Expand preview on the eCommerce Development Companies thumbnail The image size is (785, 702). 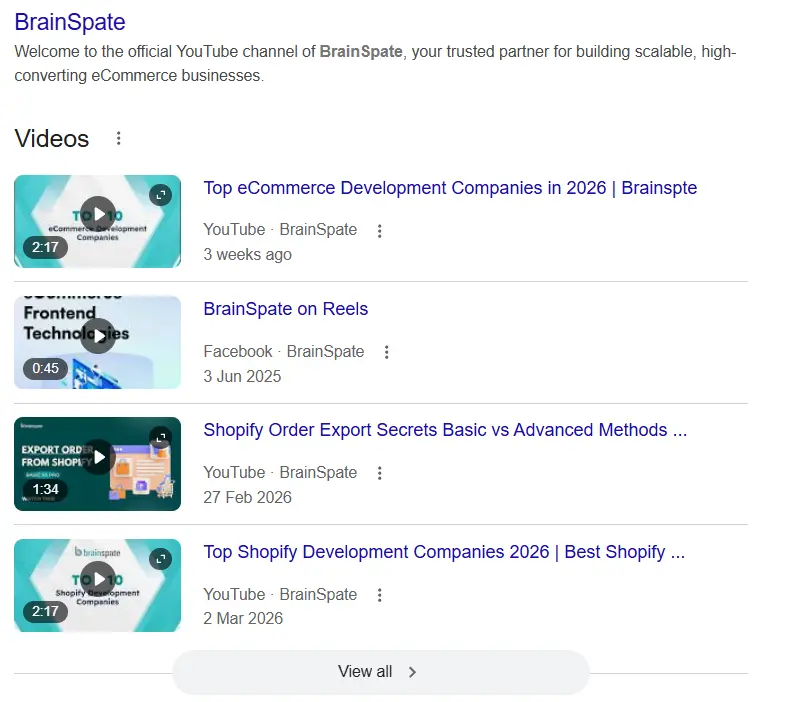coord(160,195)
